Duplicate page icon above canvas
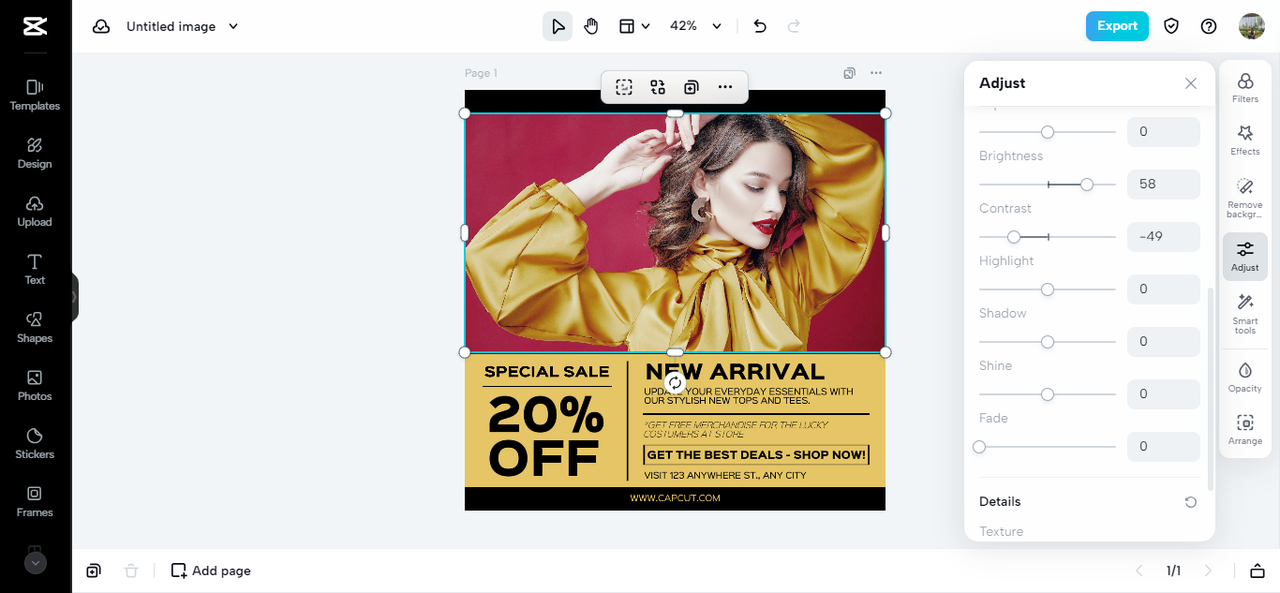This screenshot has width=1280, height=593. click(x=849, y=73)
